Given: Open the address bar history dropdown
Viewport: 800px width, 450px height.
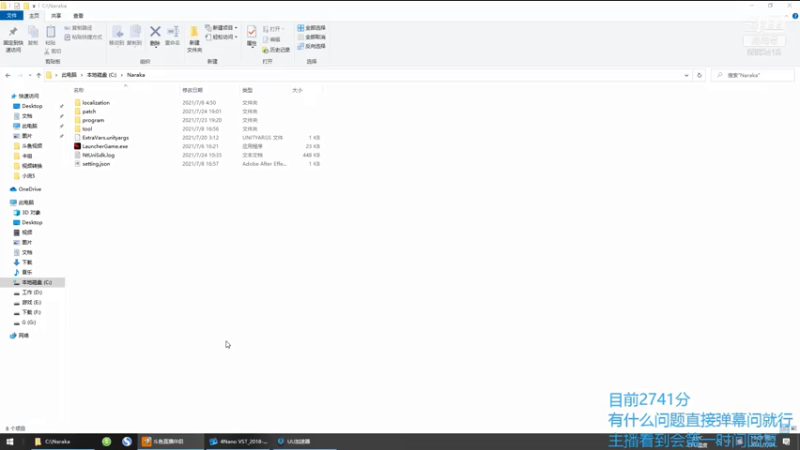Looking at the screenshot, I should pos(686,75).
